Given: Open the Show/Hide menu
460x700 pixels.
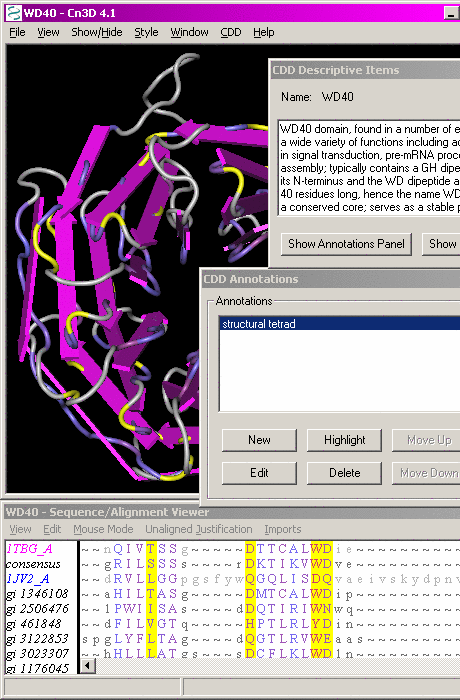Looking at the screenshot, I should [96, 32].
